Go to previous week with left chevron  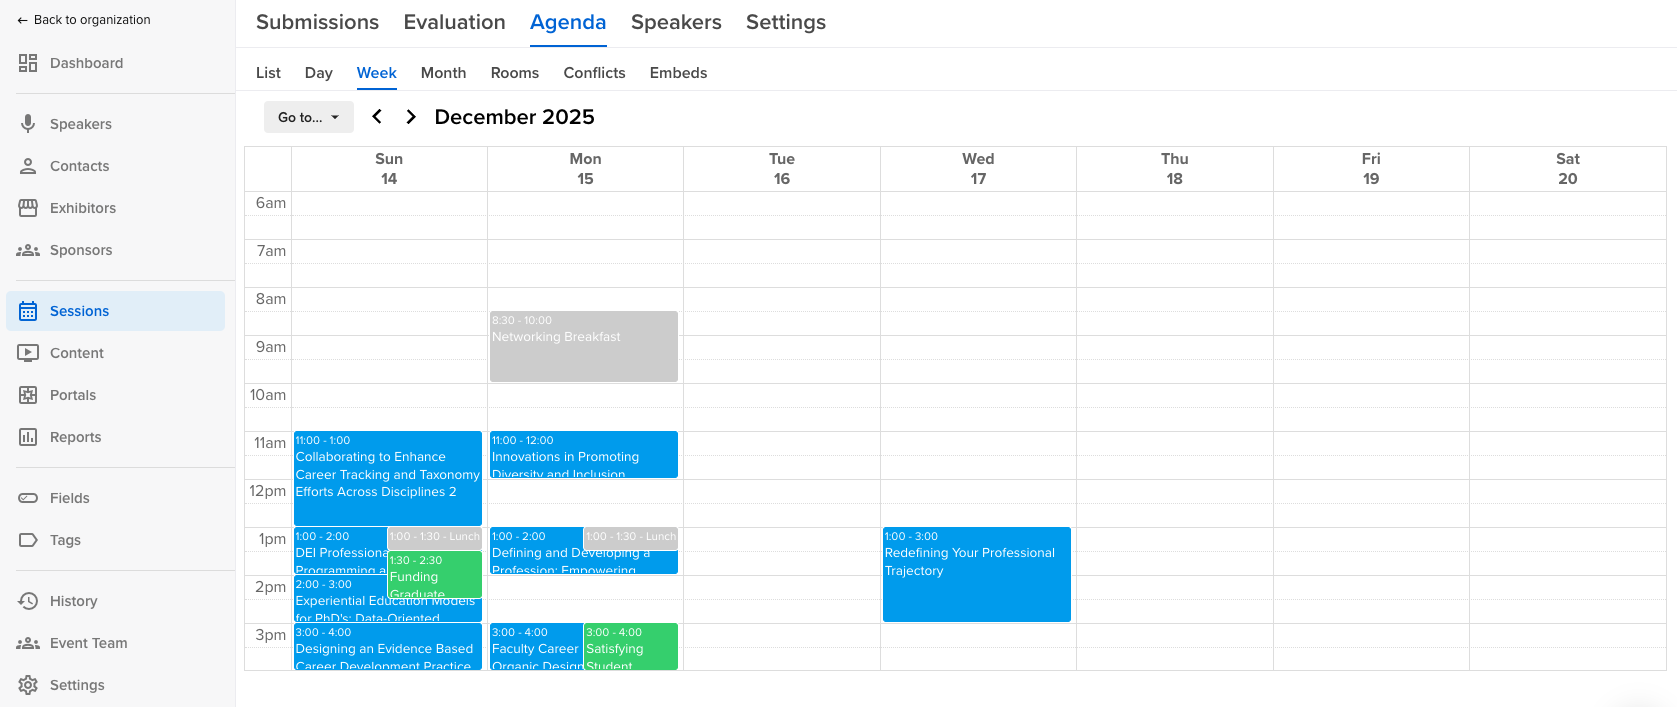click(x=377, y=117)
